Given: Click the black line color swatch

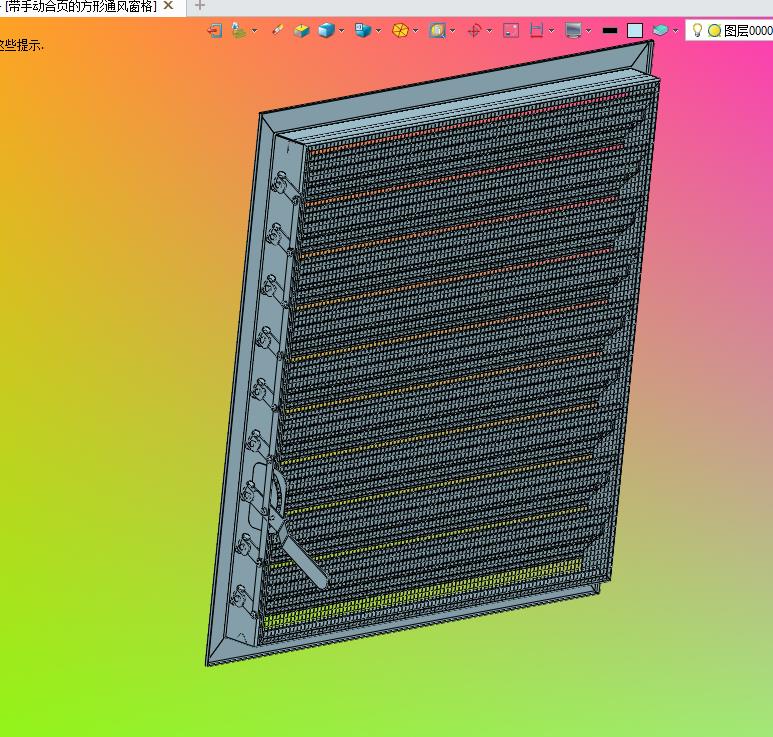Looking at the screenshot, I should [x=610, y=31].
